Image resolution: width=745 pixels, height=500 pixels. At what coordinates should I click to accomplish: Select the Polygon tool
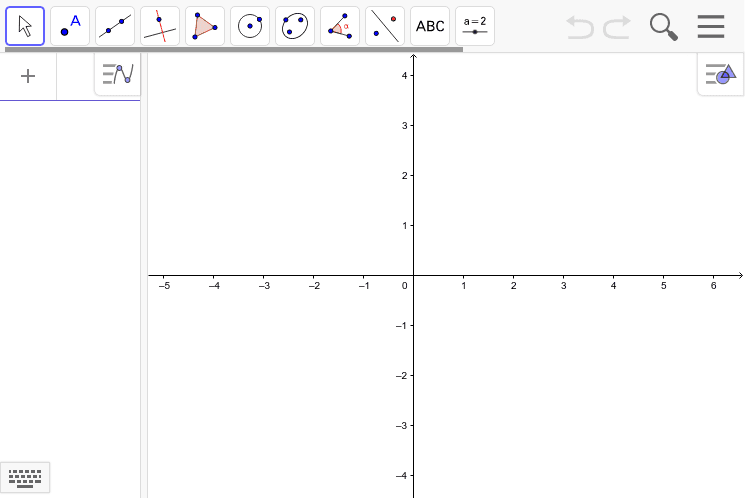205,26
